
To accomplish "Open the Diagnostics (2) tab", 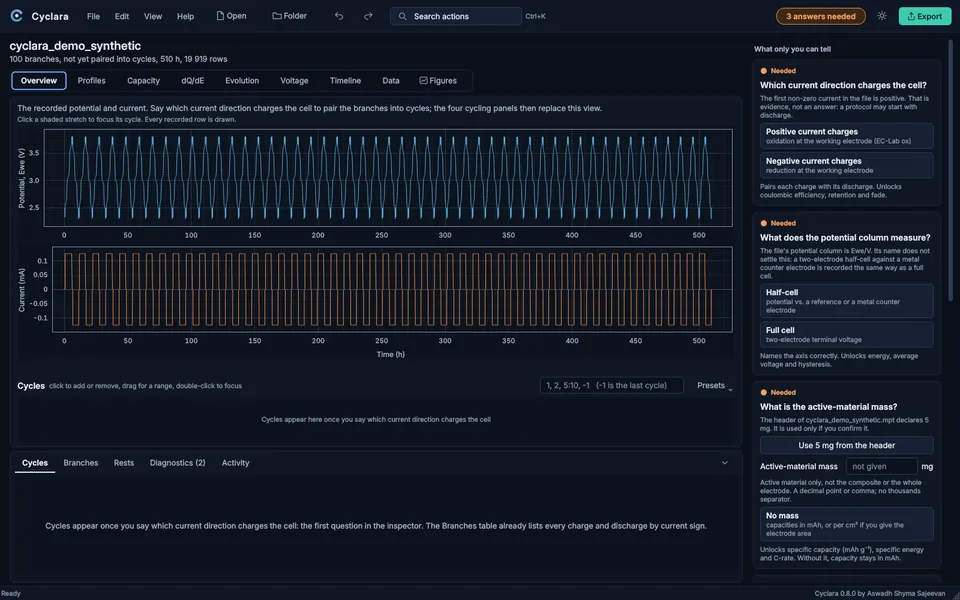I will (178, 463).
